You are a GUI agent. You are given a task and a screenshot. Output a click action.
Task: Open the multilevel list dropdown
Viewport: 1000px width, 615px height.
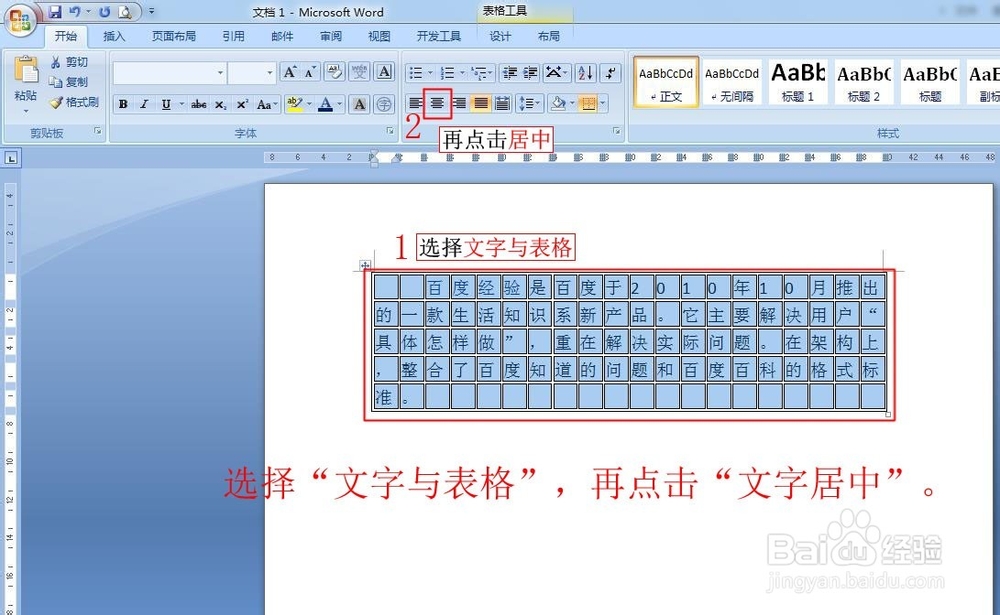pyautogui.click(x=482, y=73)
